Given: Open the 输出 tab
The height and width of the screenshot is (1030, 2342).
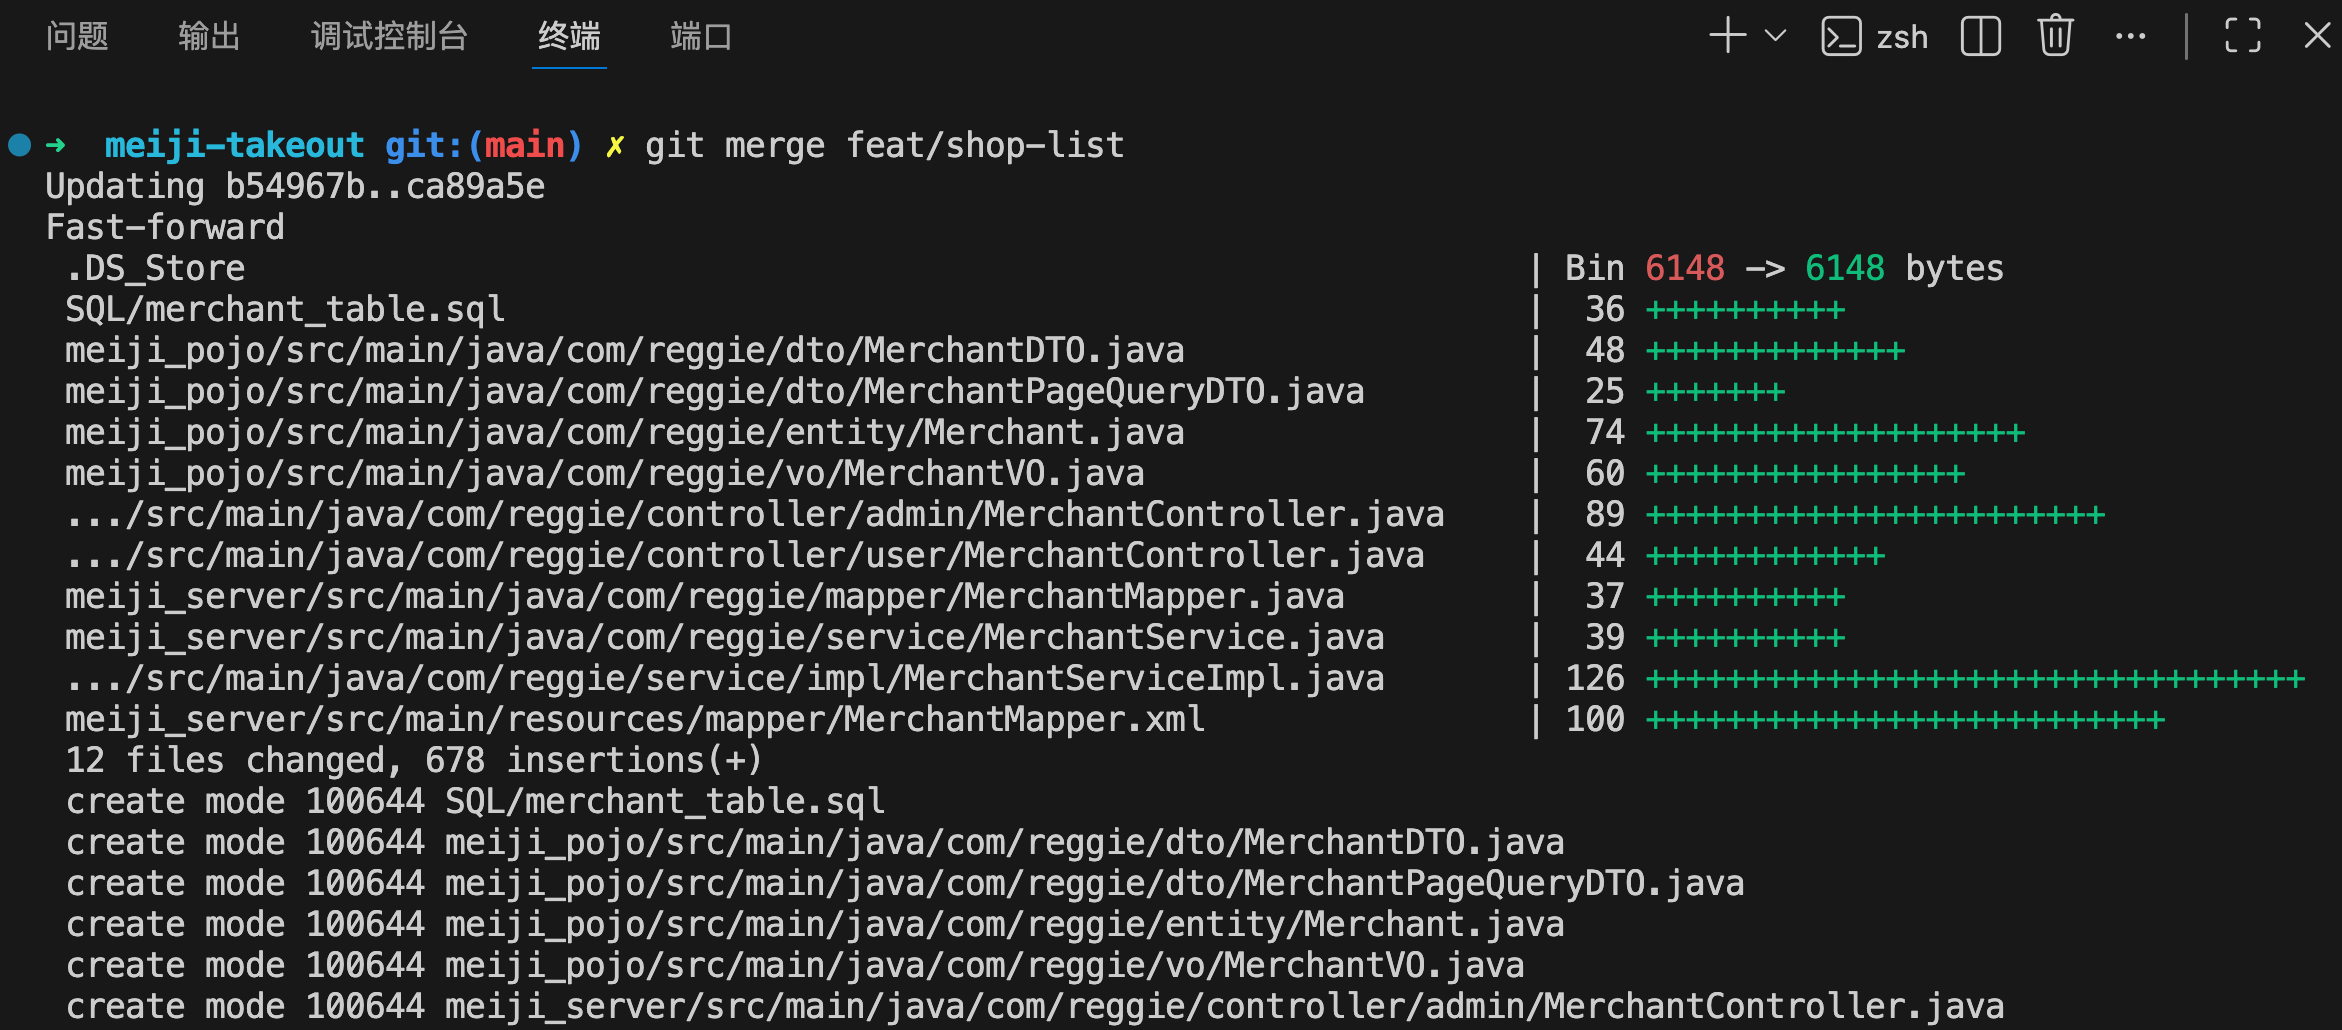Looking at the screenshot, I should click(x=209, y=37).
